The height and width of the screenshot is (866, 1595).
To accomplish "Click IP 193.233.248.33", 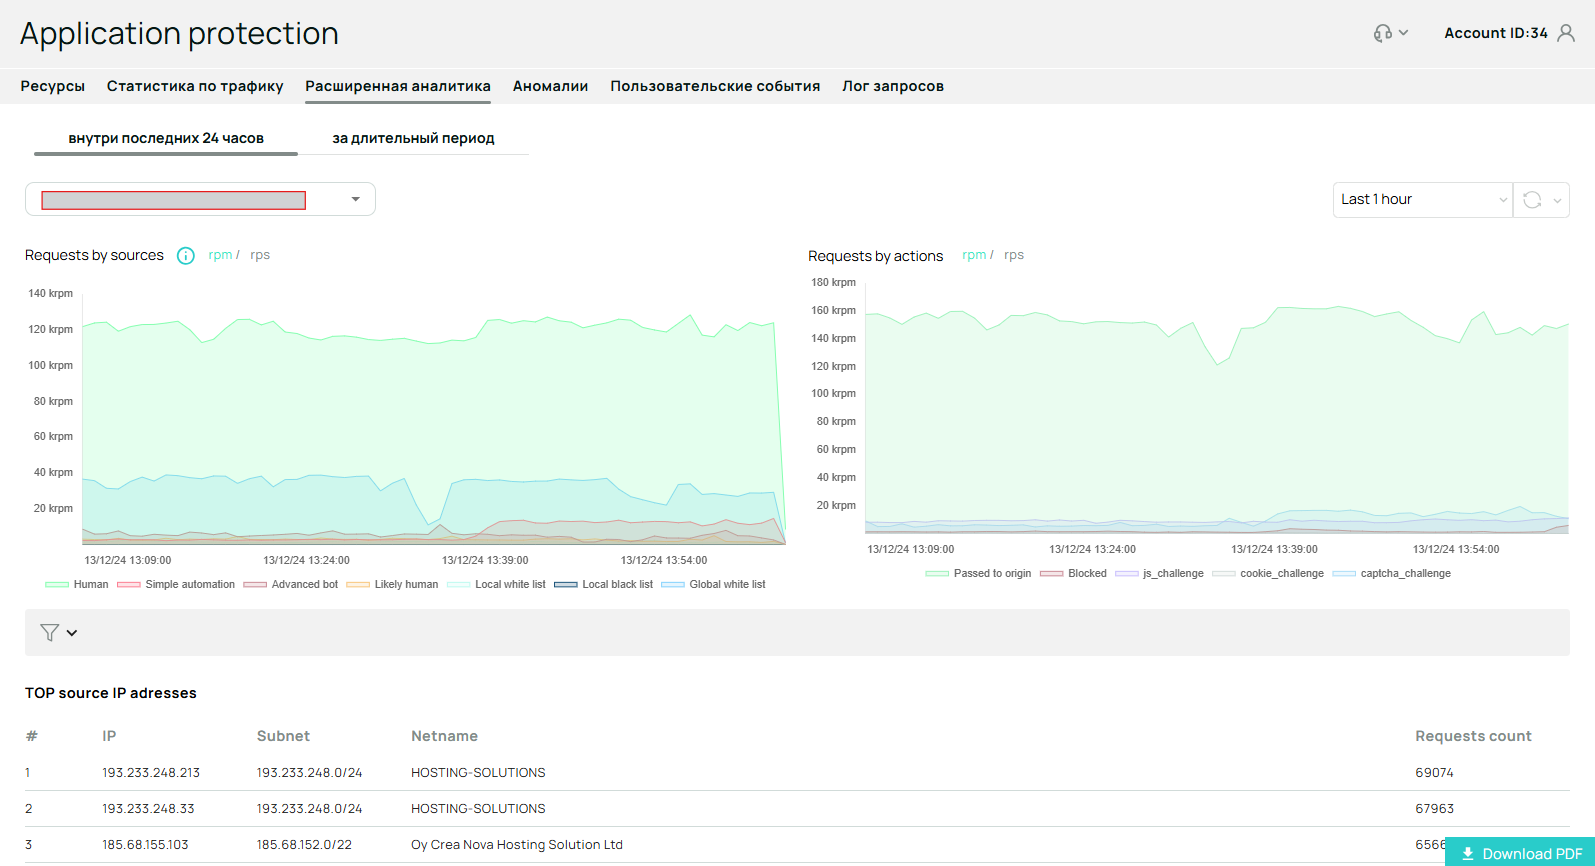I will coord(148,808).
